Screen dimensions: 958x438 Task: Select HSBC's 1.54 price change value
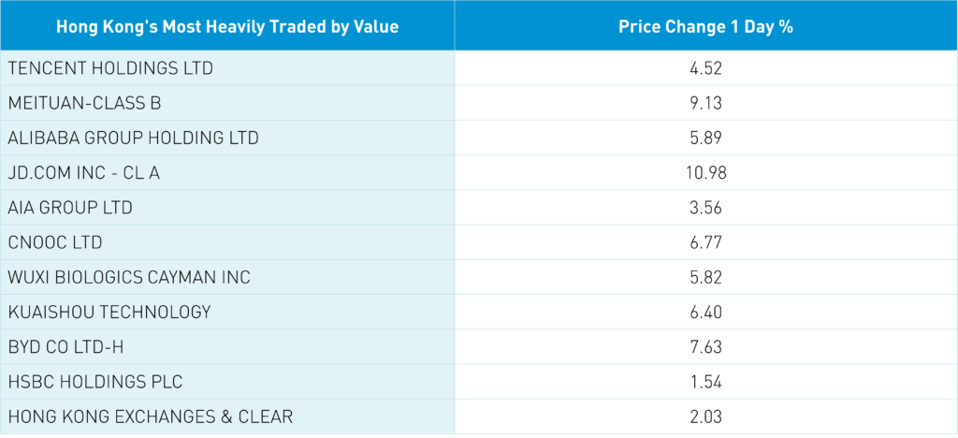coord(705,382)
